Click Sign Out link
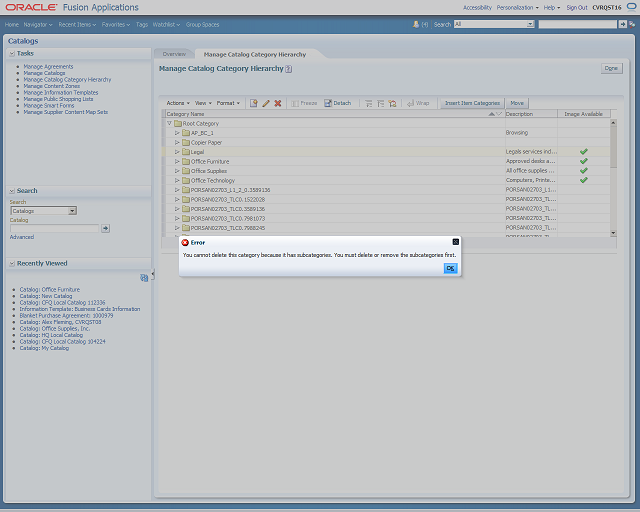This screenshot has width=640, height=512. (577, 7)
